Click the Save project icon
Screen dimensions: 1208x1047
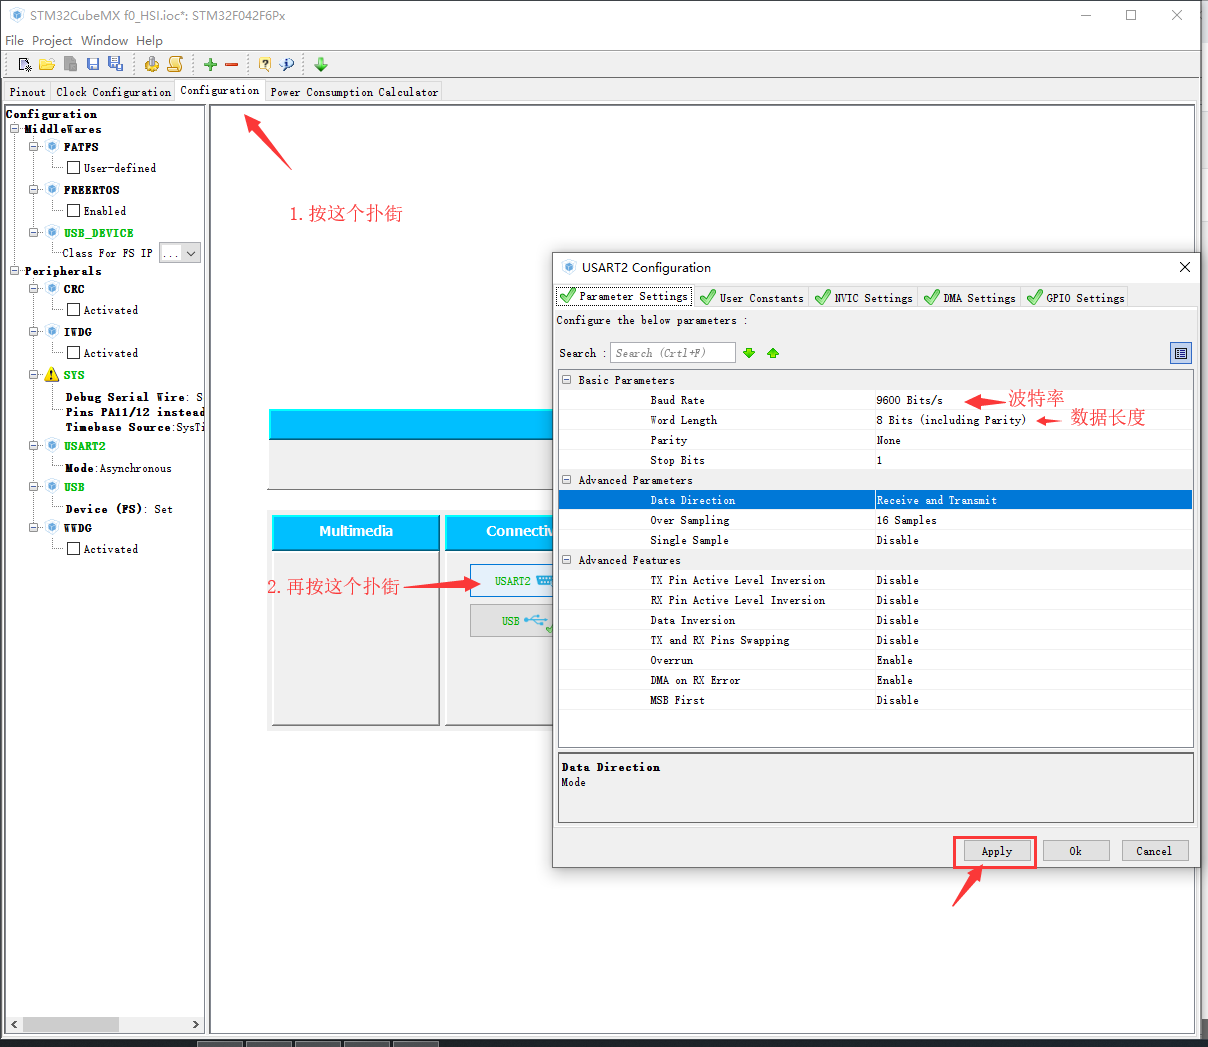tap(93, 63)
